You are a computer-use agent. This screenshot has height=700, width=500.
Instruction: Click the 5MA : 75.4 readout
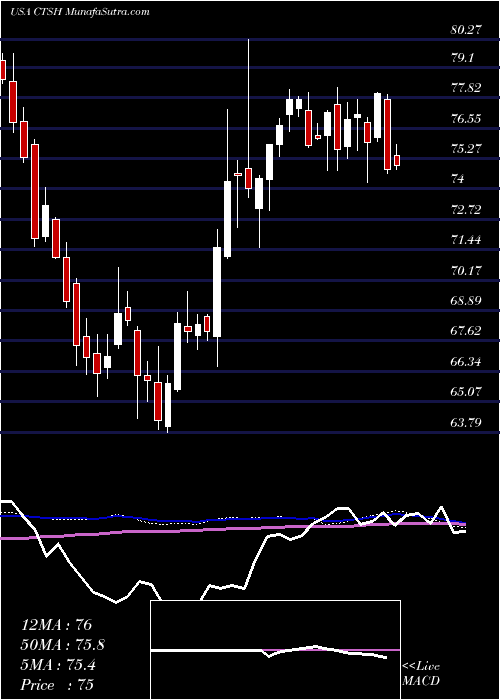[58, 665]
